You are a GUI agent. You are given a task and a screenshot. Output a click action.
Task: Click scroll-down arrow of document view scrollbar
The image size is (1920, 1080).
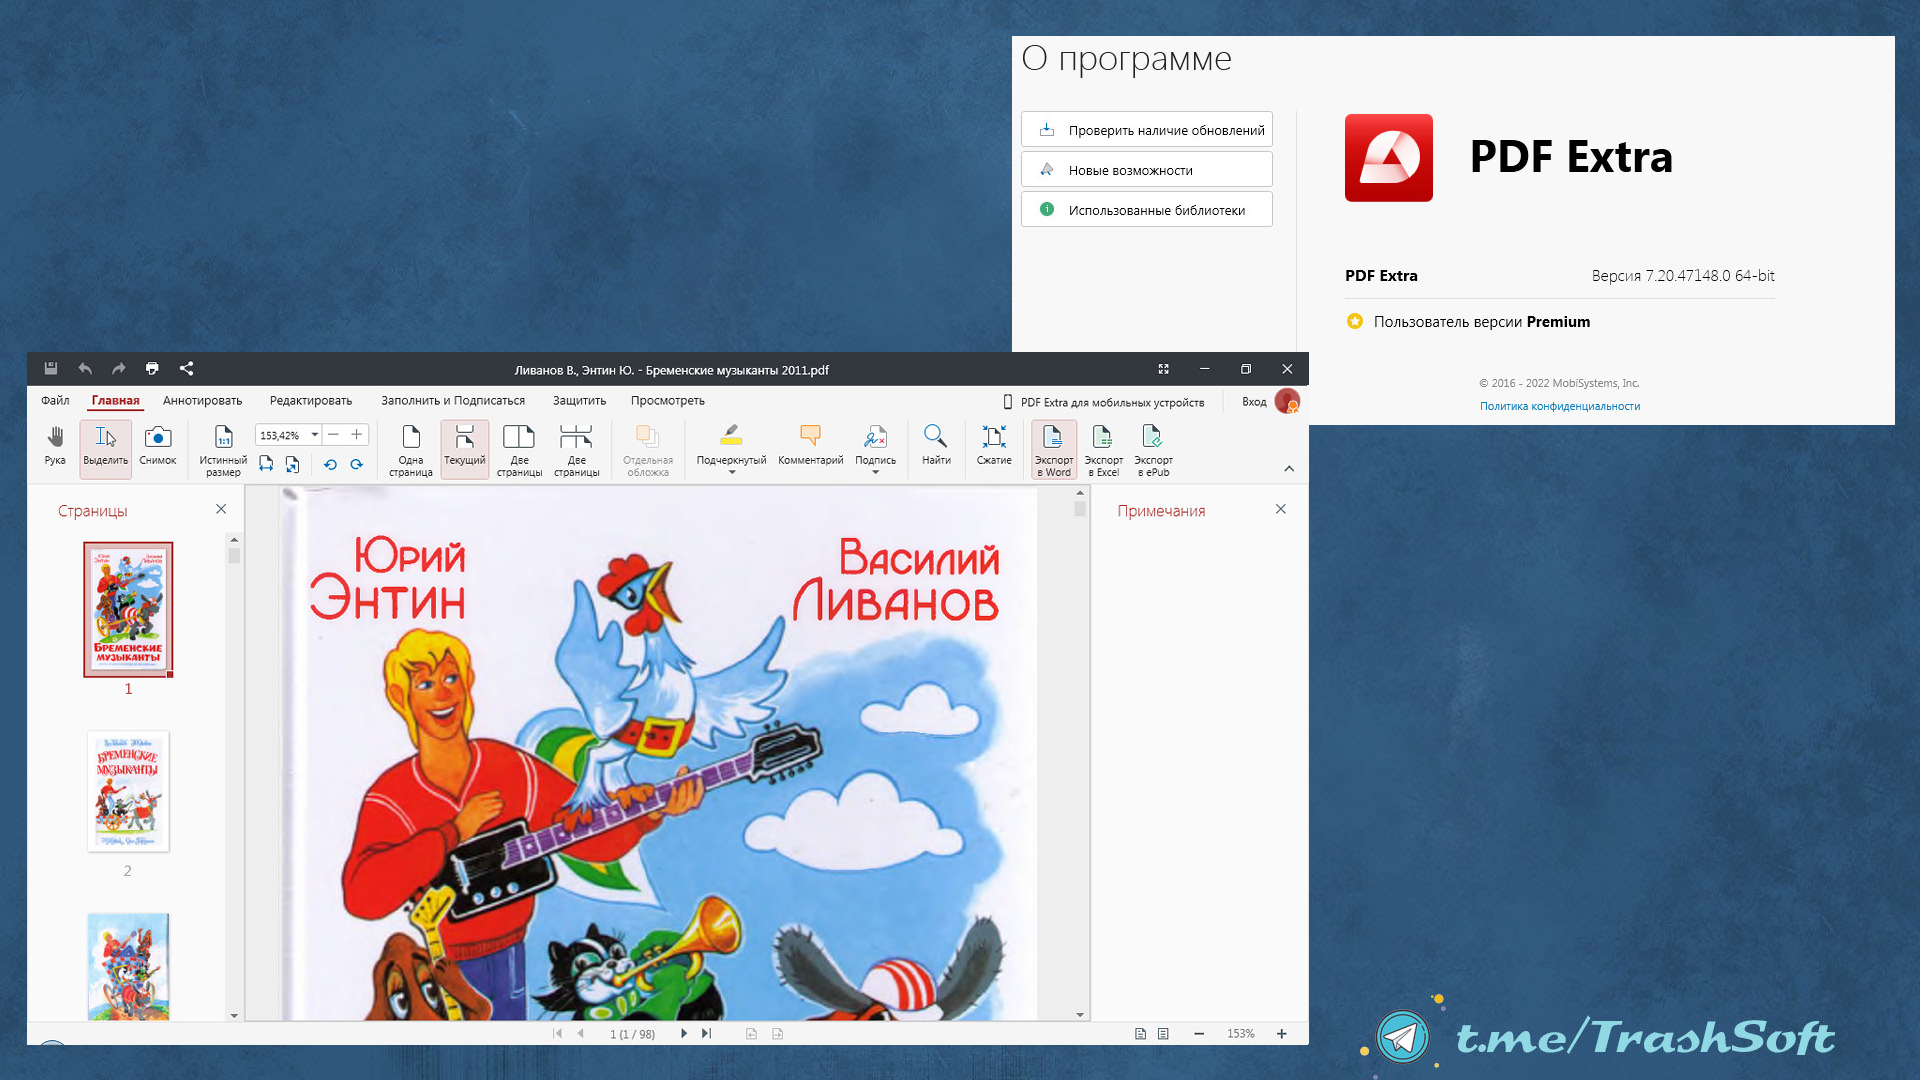tap(1080, 1014)
